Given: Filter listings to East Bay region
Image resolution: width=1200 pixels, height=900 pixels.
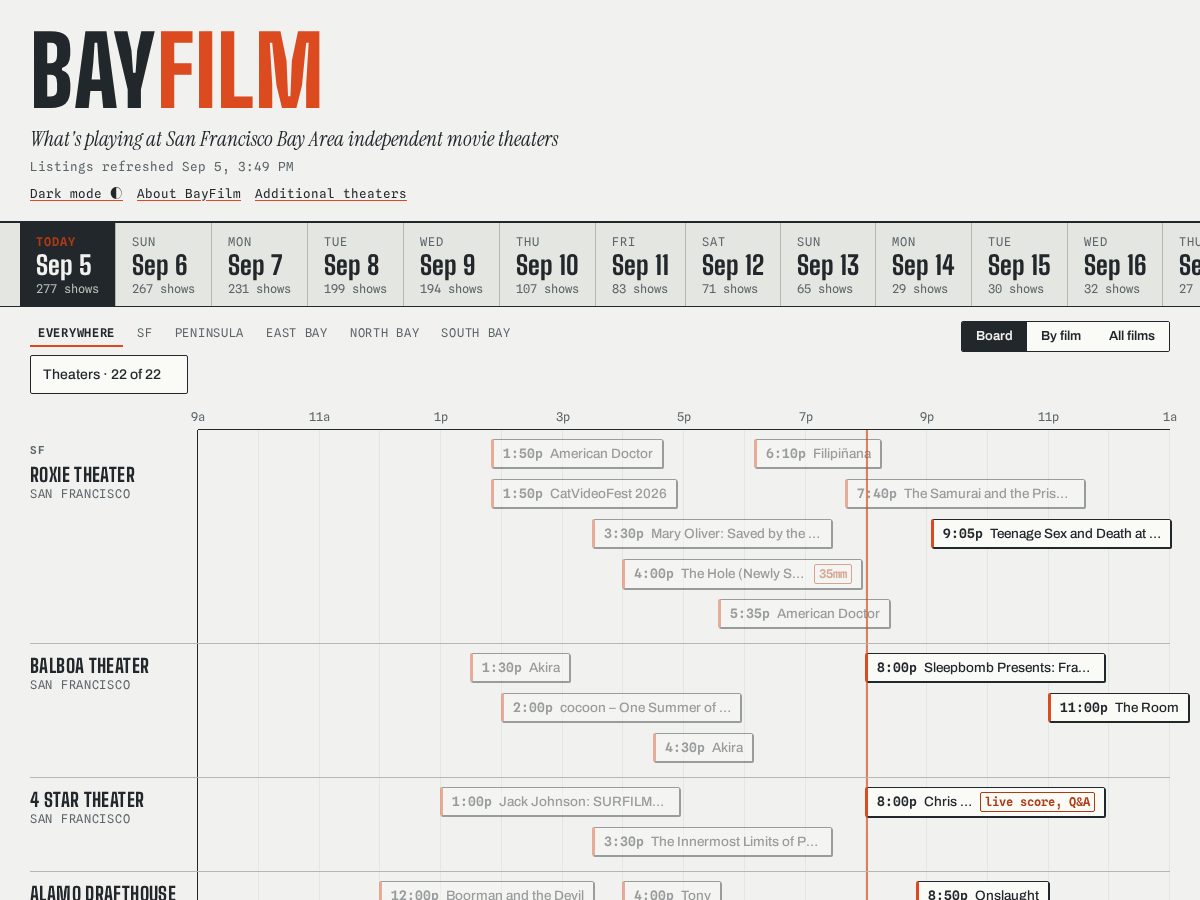Looking at the screenshot, I should (x=297, y=333).
